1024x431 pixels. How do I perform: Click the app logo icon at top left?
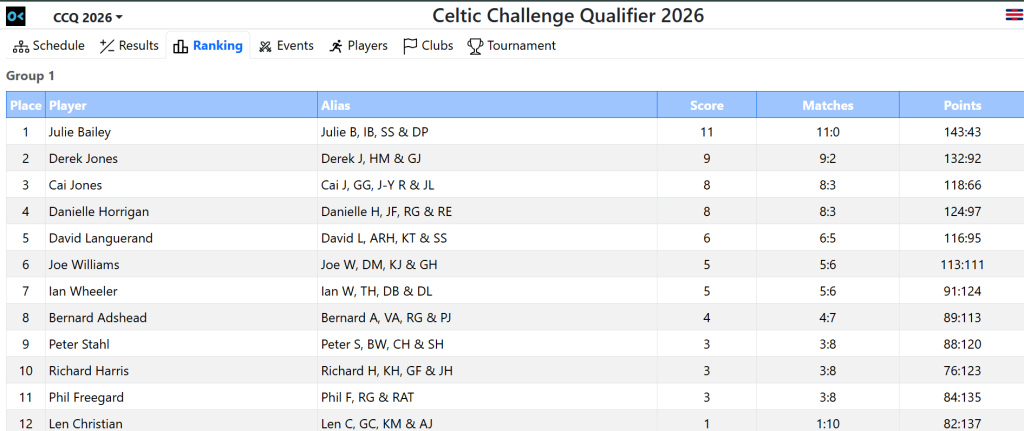(16, 16)
